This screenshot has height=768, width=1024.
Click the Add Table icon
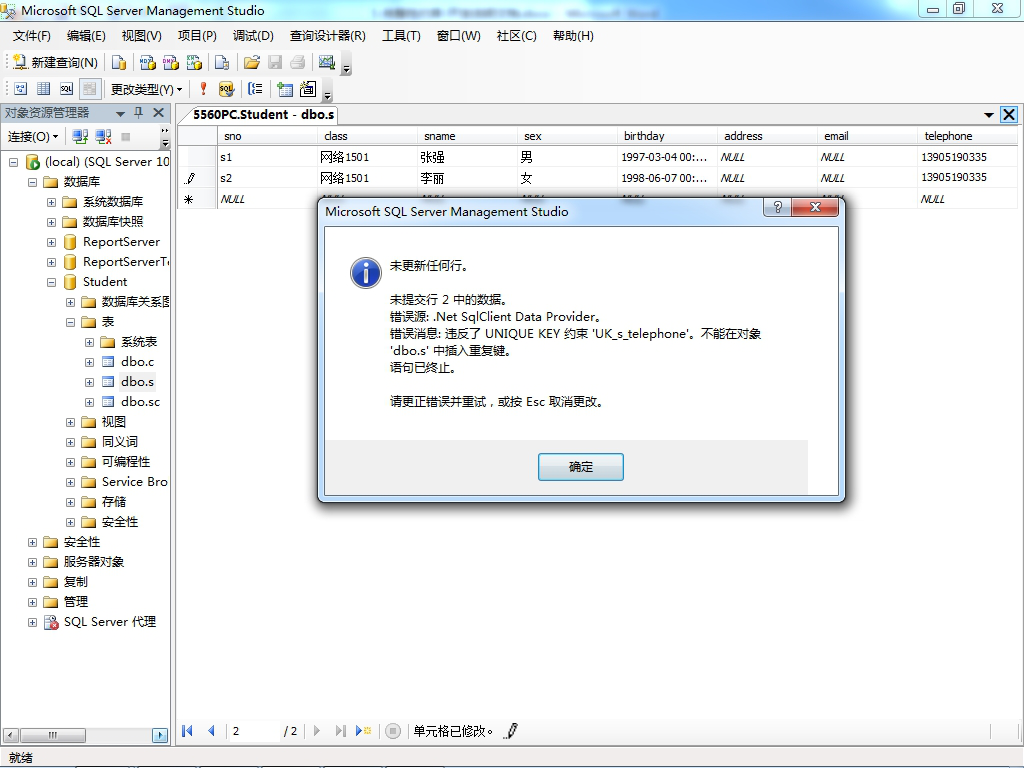pos(285,89)
